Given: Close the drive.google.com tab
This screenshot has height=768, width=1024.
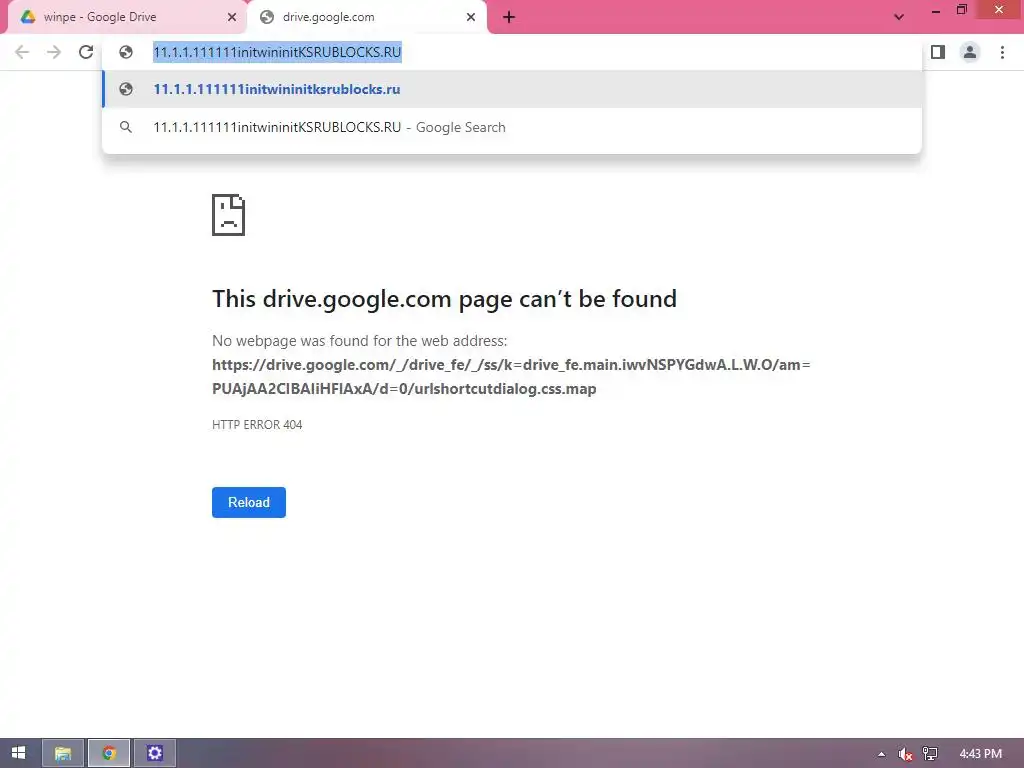Looking at the screenshot, I should point(471,17).
